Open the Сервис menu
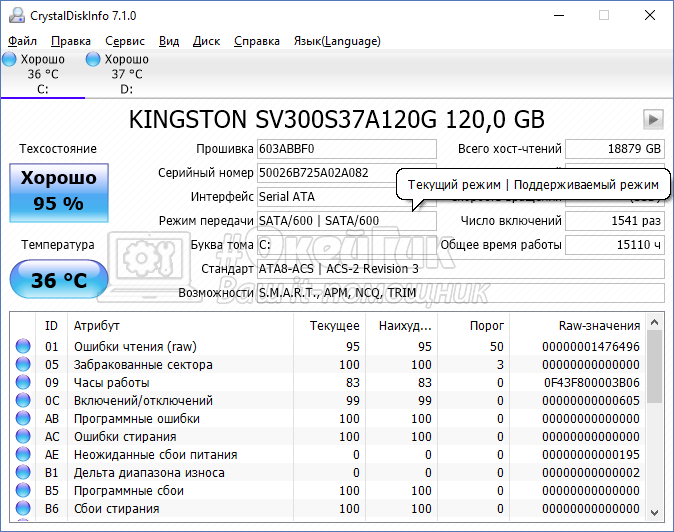674x532 pixels. pyautogui.click(x=125, y=41)
